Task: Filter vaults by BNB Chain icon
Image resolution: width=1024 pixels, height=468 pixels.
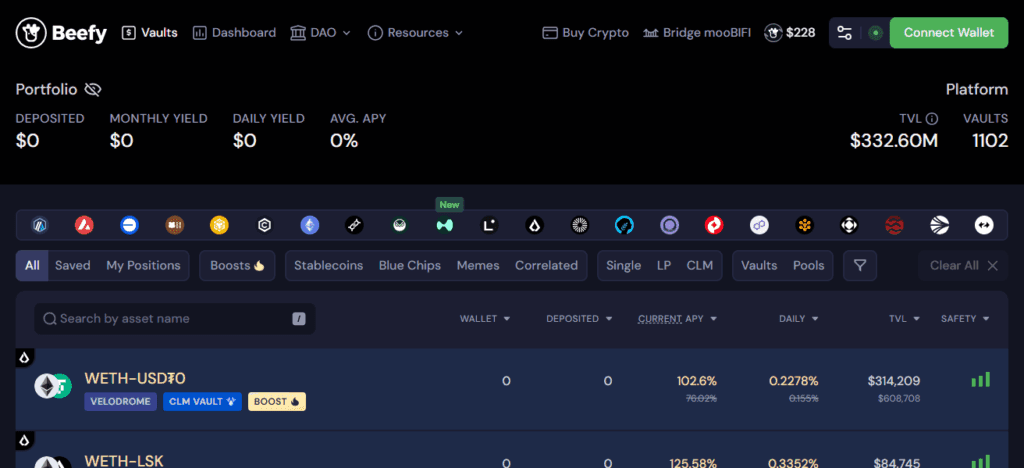Action: [x=219, y=226]
